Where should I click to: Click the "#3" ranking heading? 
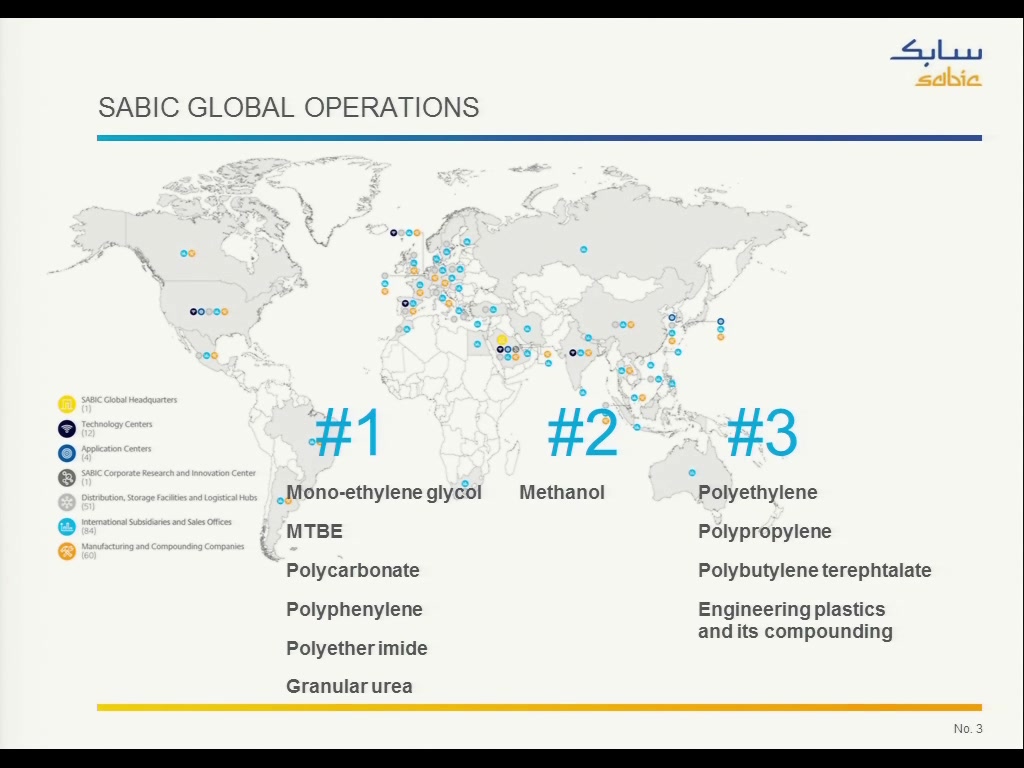[762, 432]
